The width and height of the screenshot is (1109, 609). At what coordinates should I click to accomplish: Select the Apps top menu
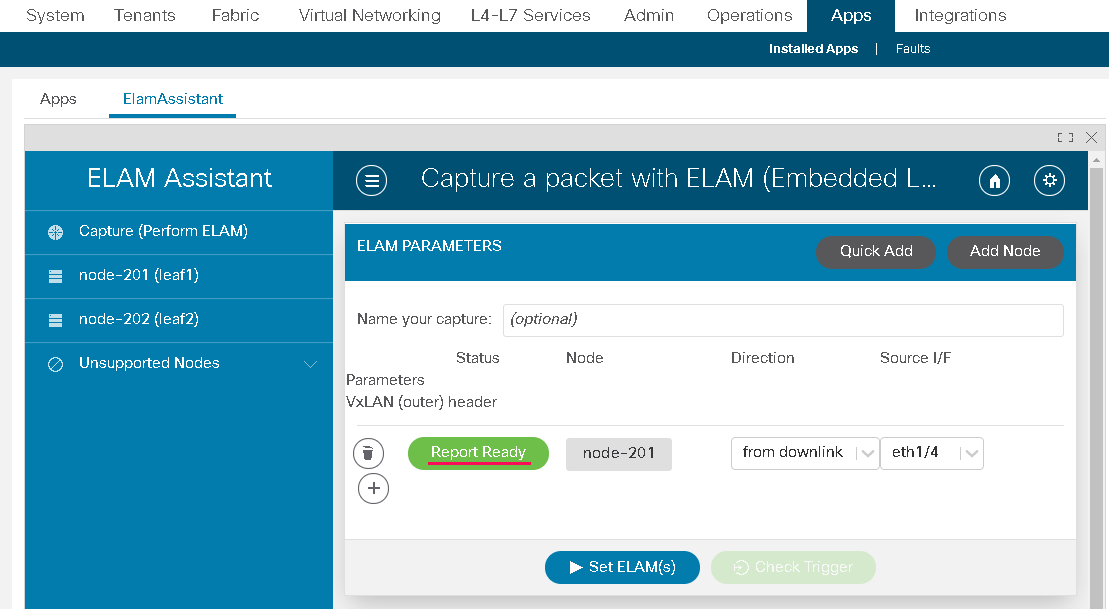point(851,16)
